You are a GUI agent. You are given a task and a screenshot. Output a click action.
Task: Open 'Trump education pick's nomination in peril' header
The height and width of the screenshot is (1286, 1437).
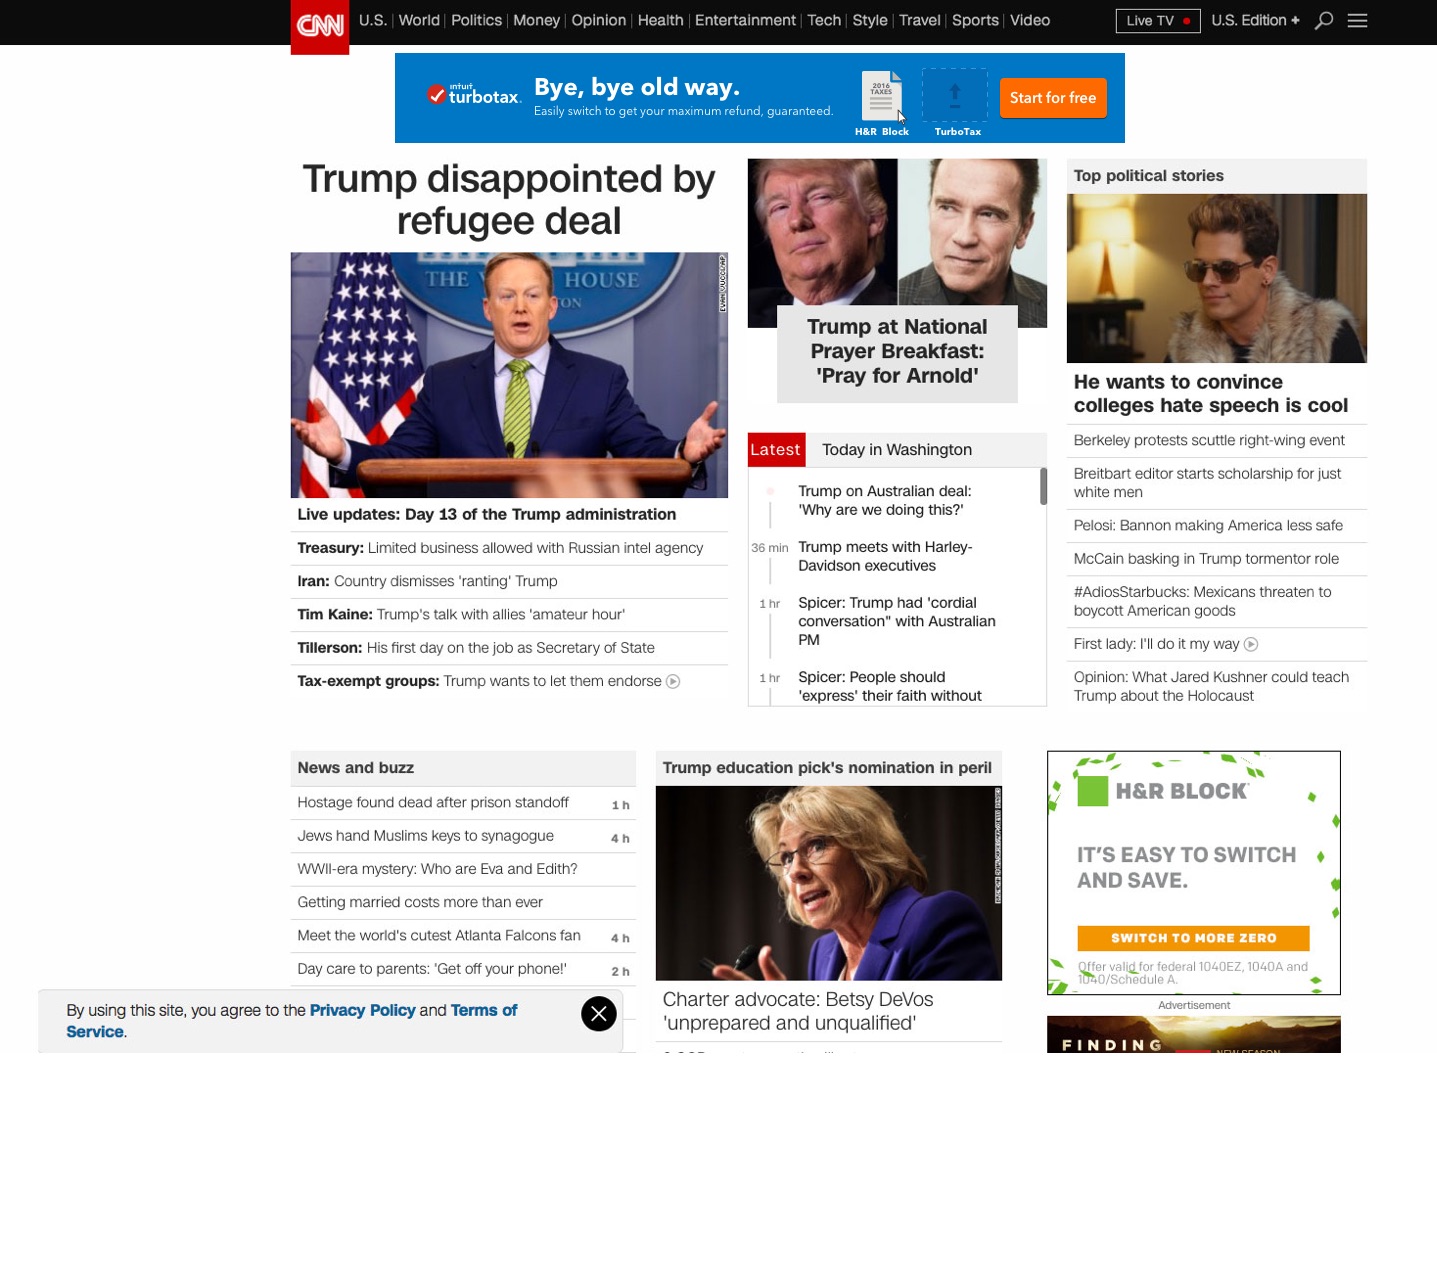(x=827, y=768)
